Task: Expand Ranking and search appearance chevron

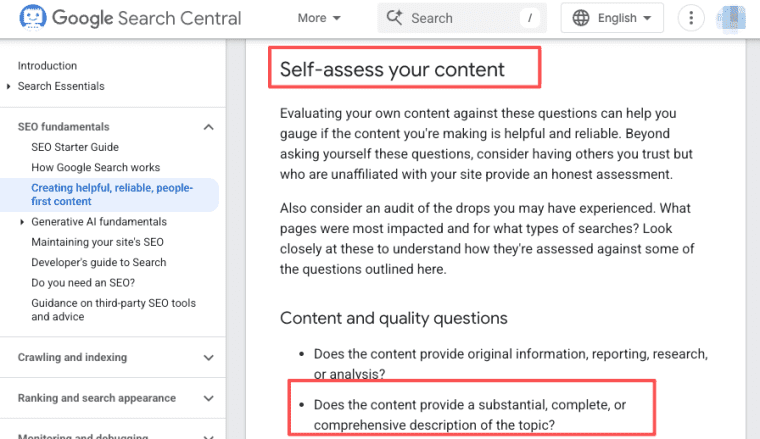Action: click(208, 398)
